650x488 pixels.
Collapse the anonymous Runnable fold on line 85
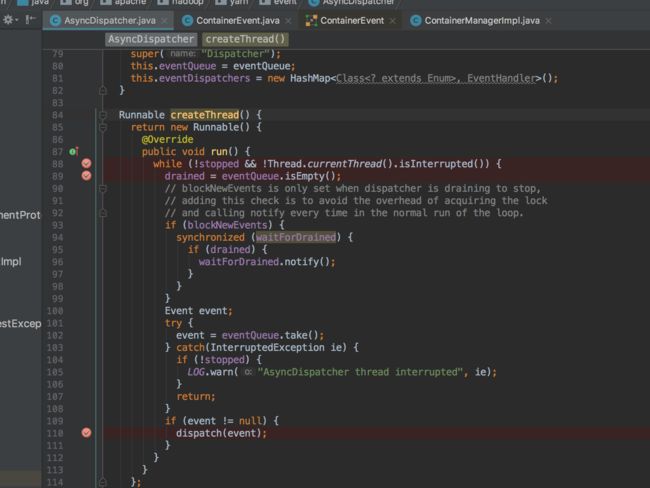click(x=103, y=127)
